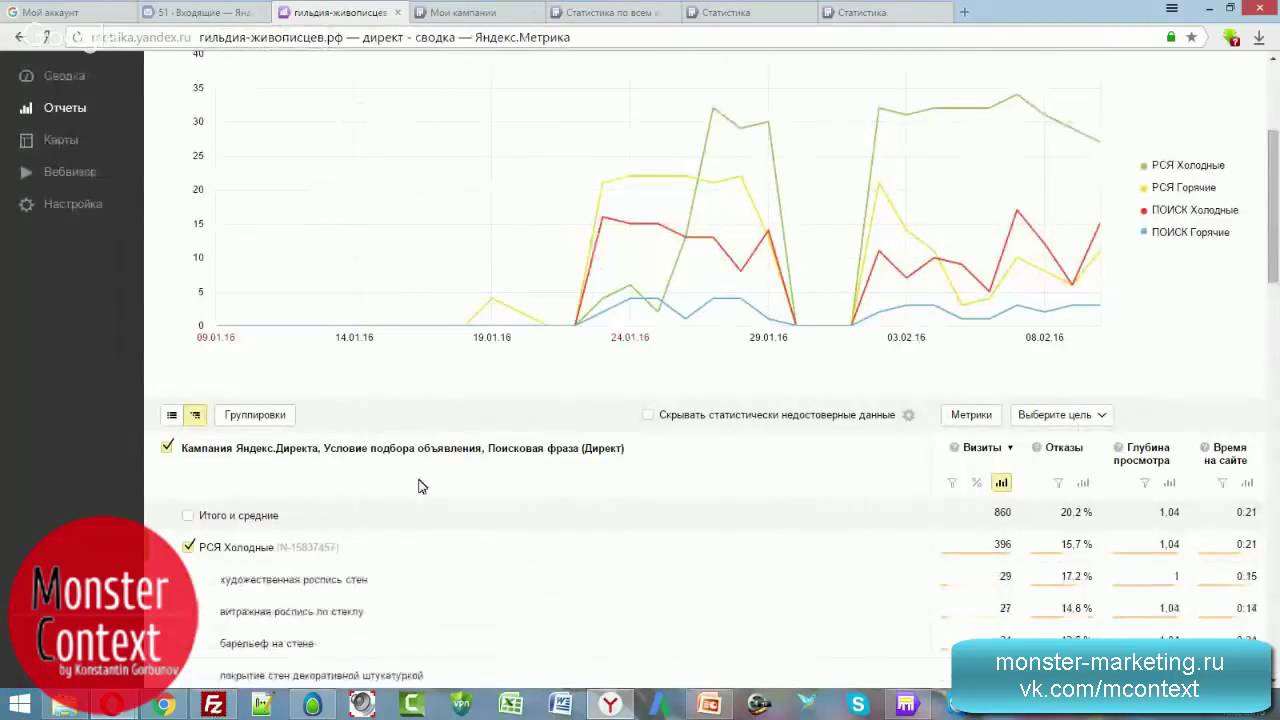Open a new browser tab

coord(964,12)
